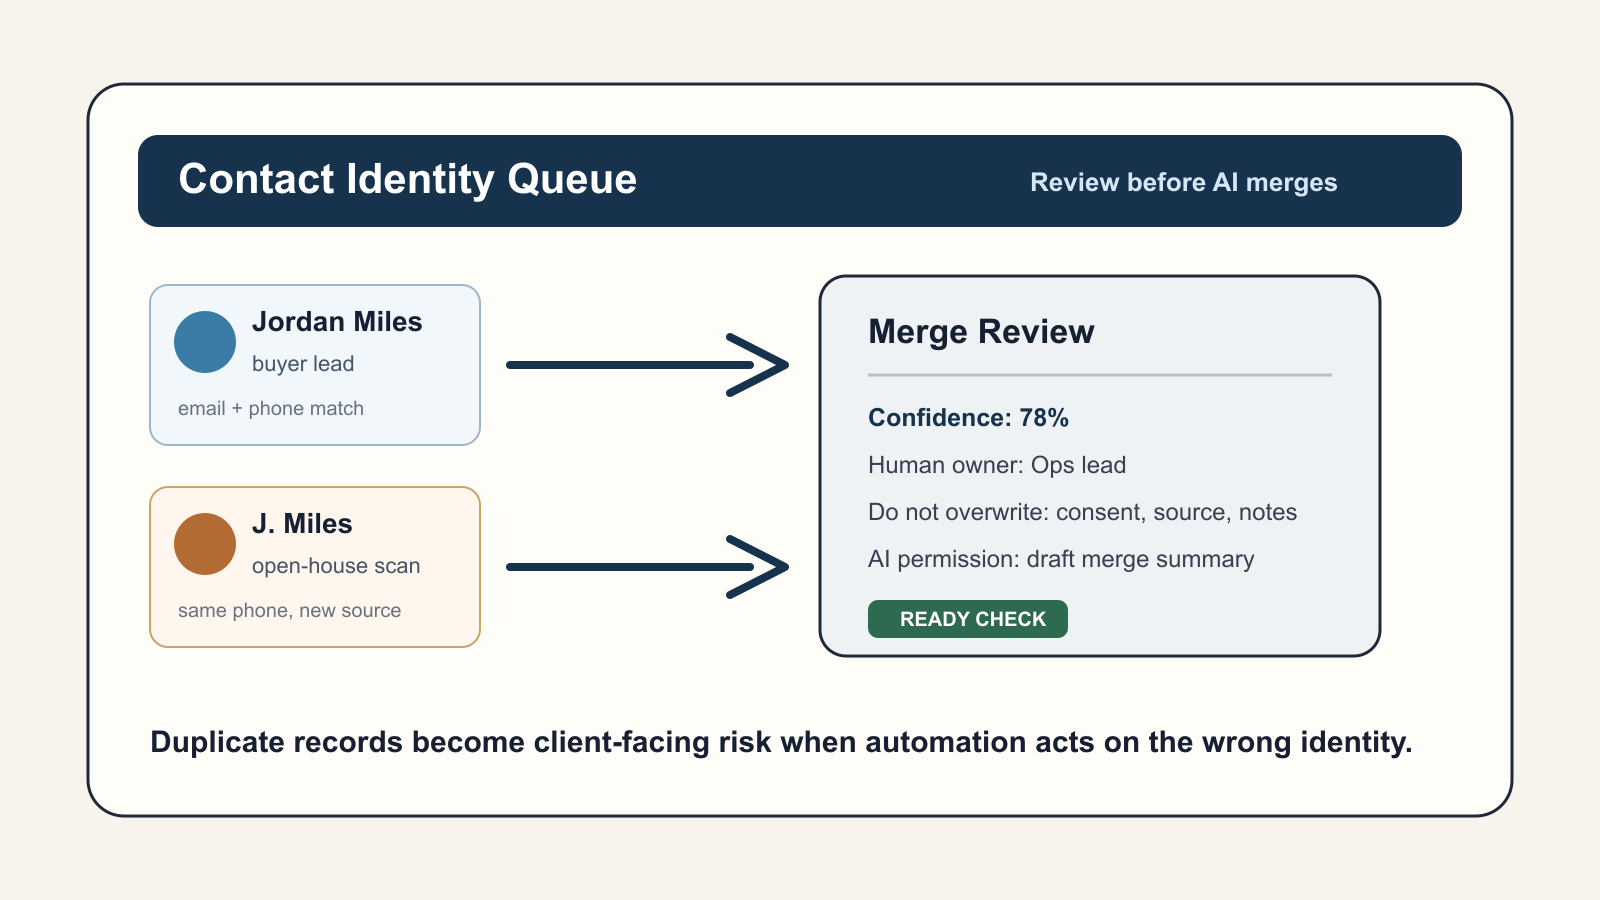Viewport: 1600px width, 900px height.
Task: Click the READY CHECK badge
Action: [968, 619]
